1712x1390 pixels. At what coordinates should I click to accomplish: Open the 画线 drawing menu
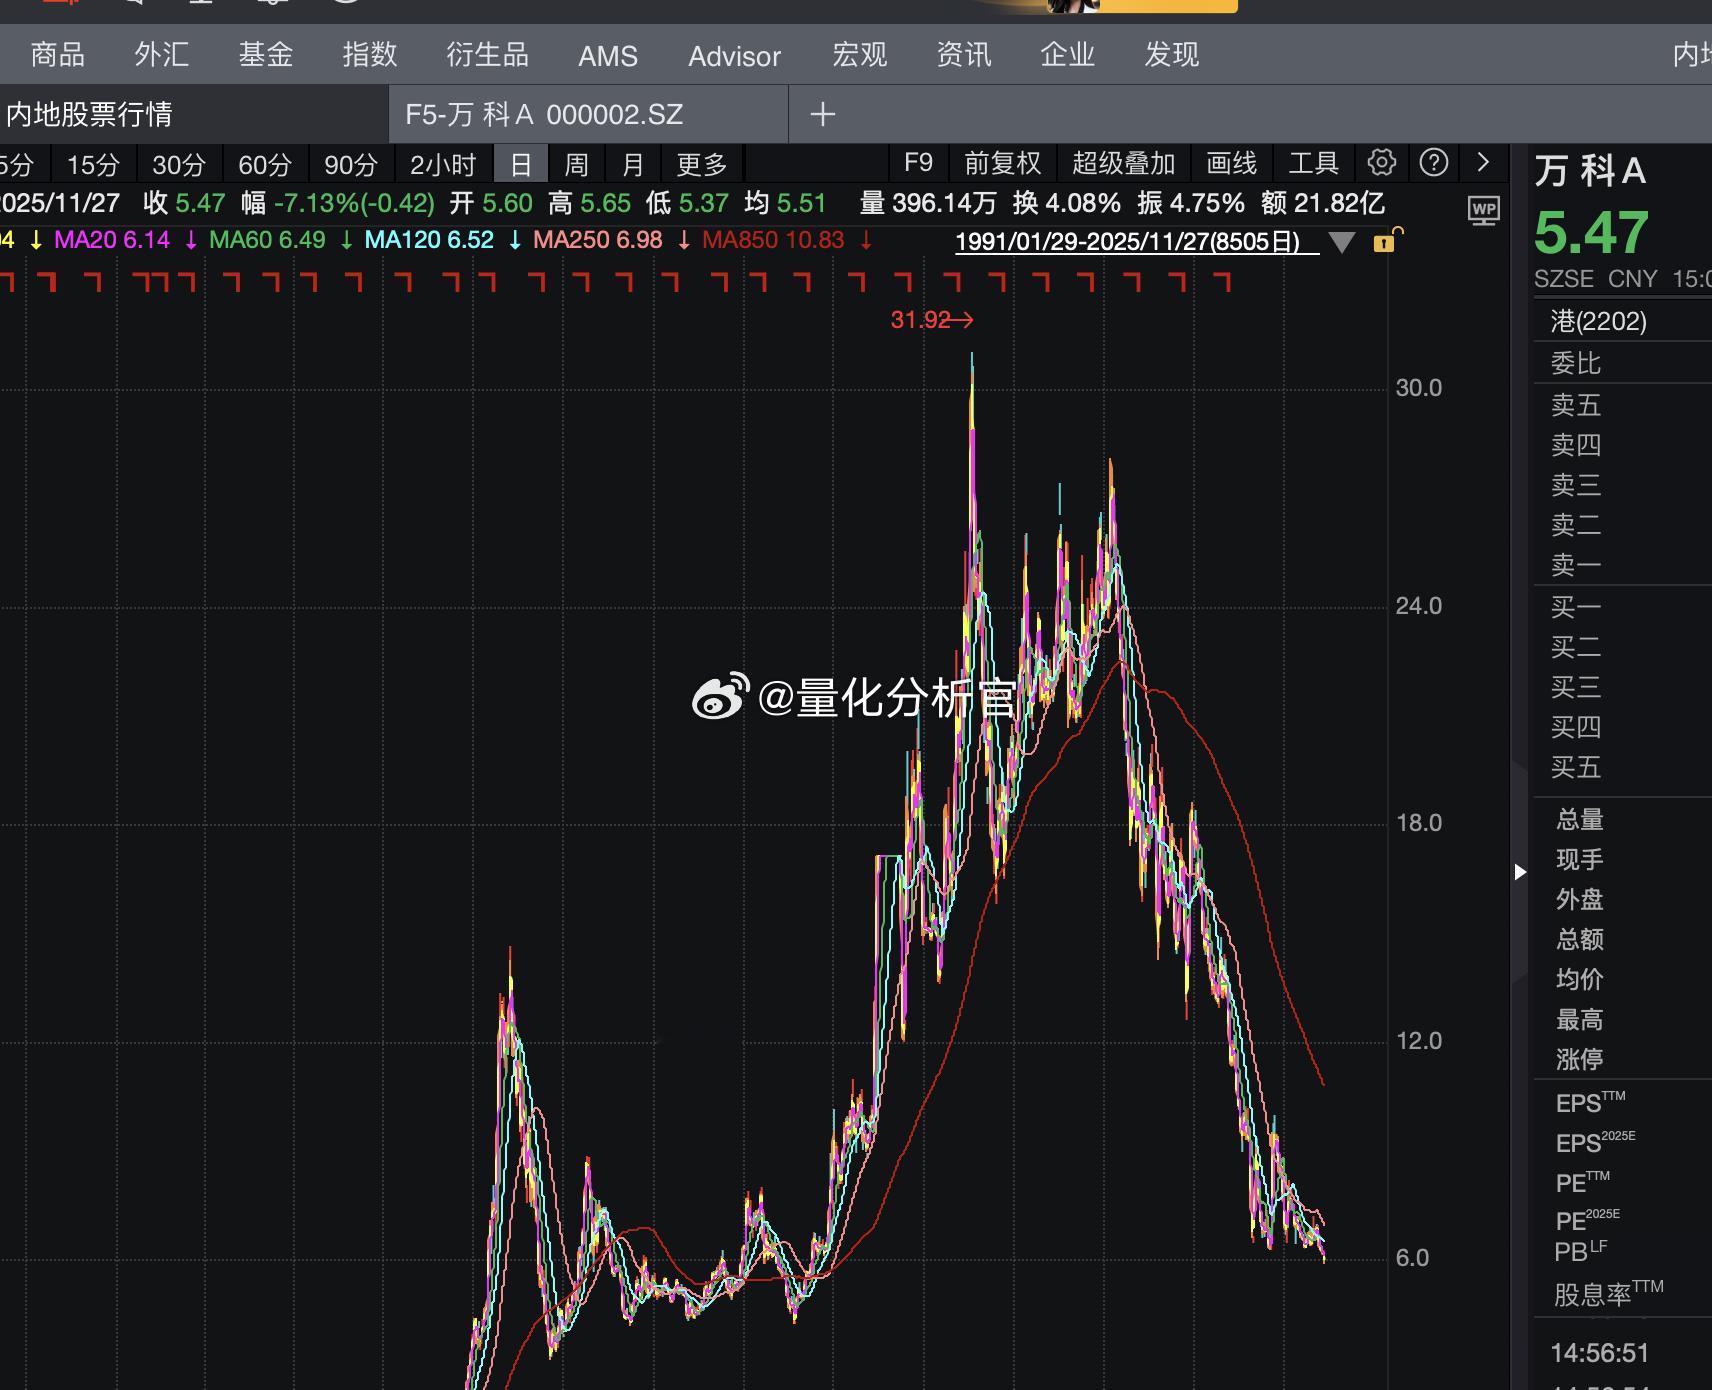(x=1231, y=163)
